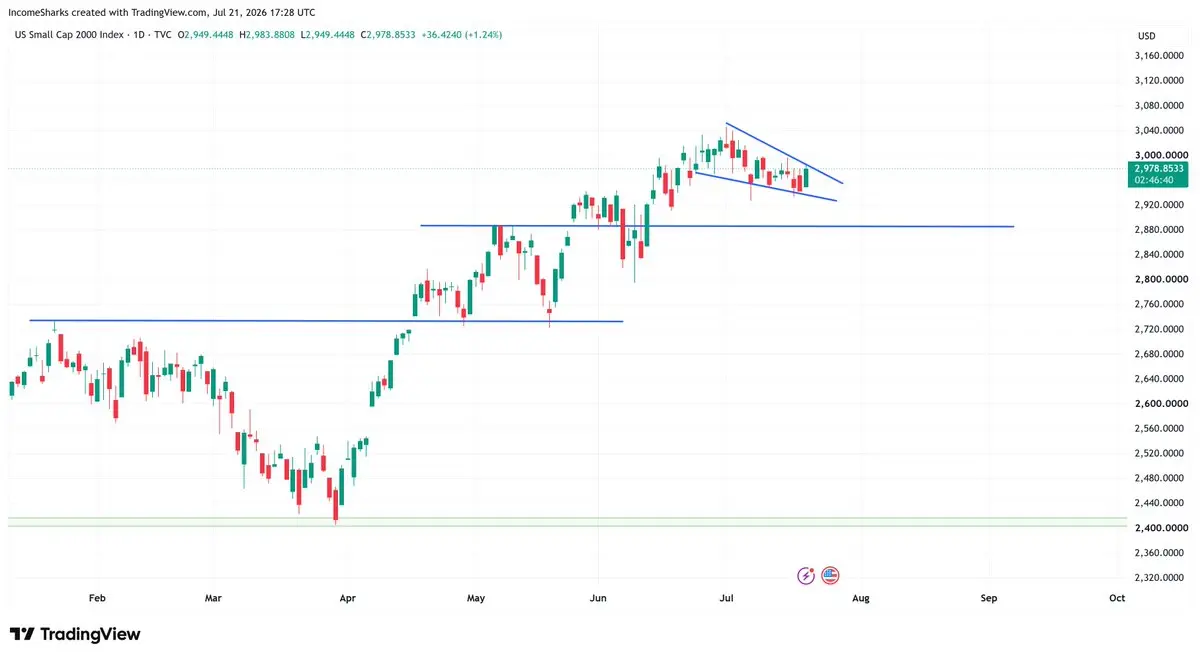Click the Oct label on time axis

tap(1117, 598)
